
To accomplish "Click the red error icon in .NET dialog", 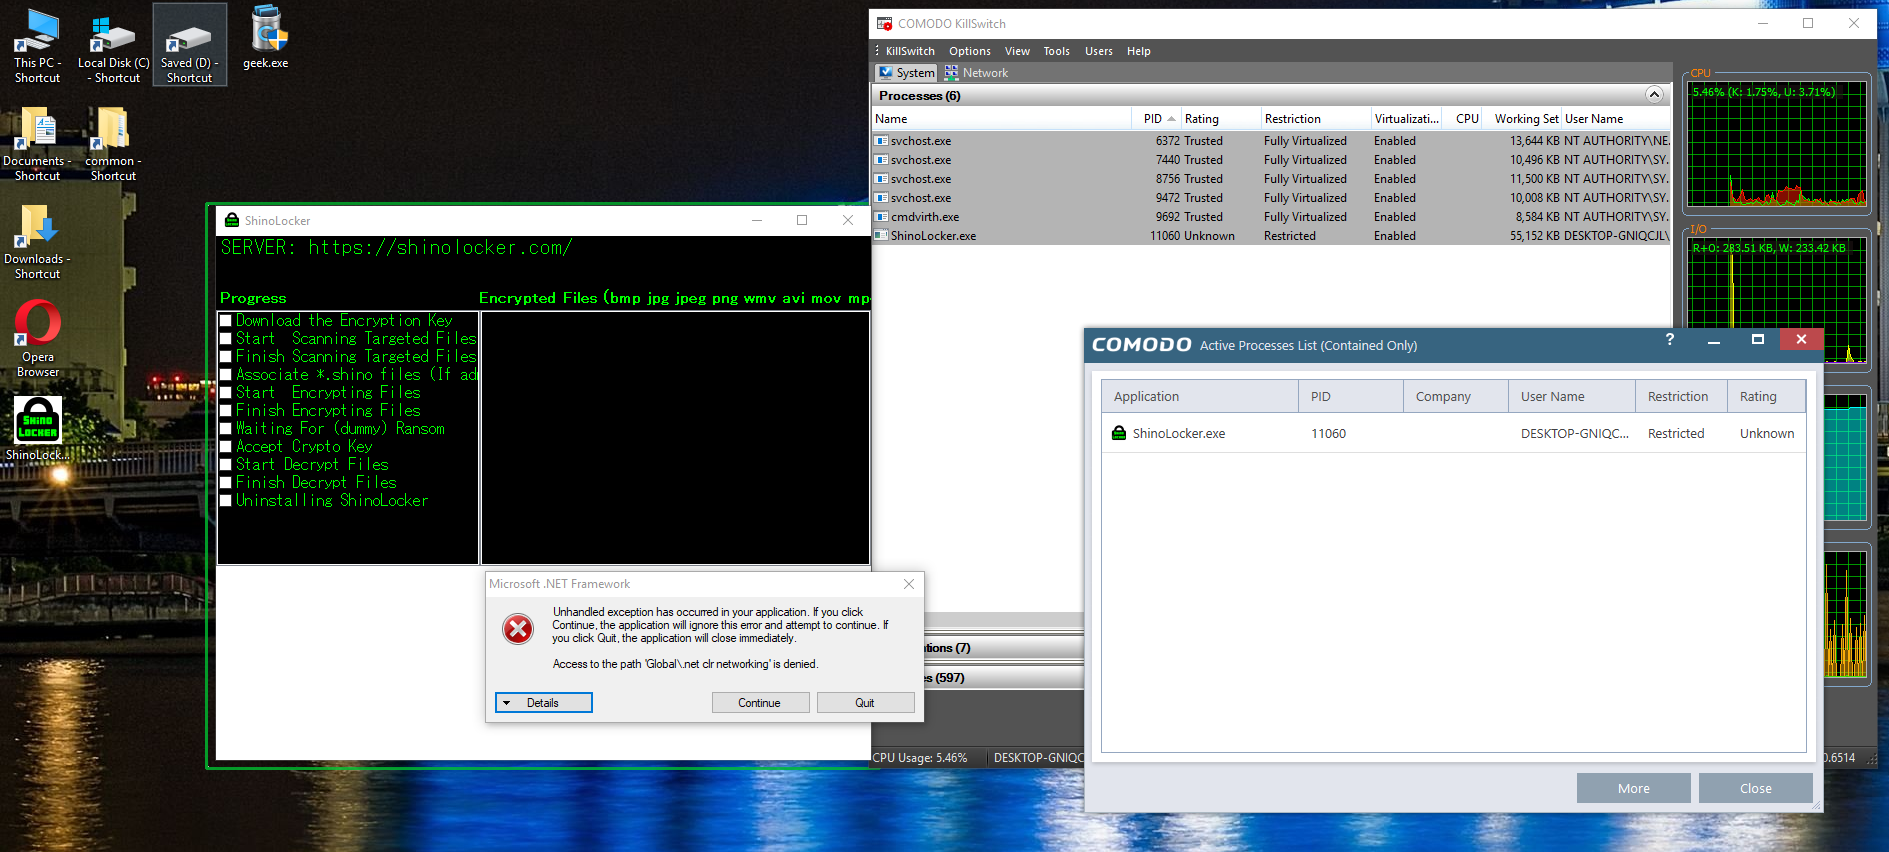I will pos(518,629).
